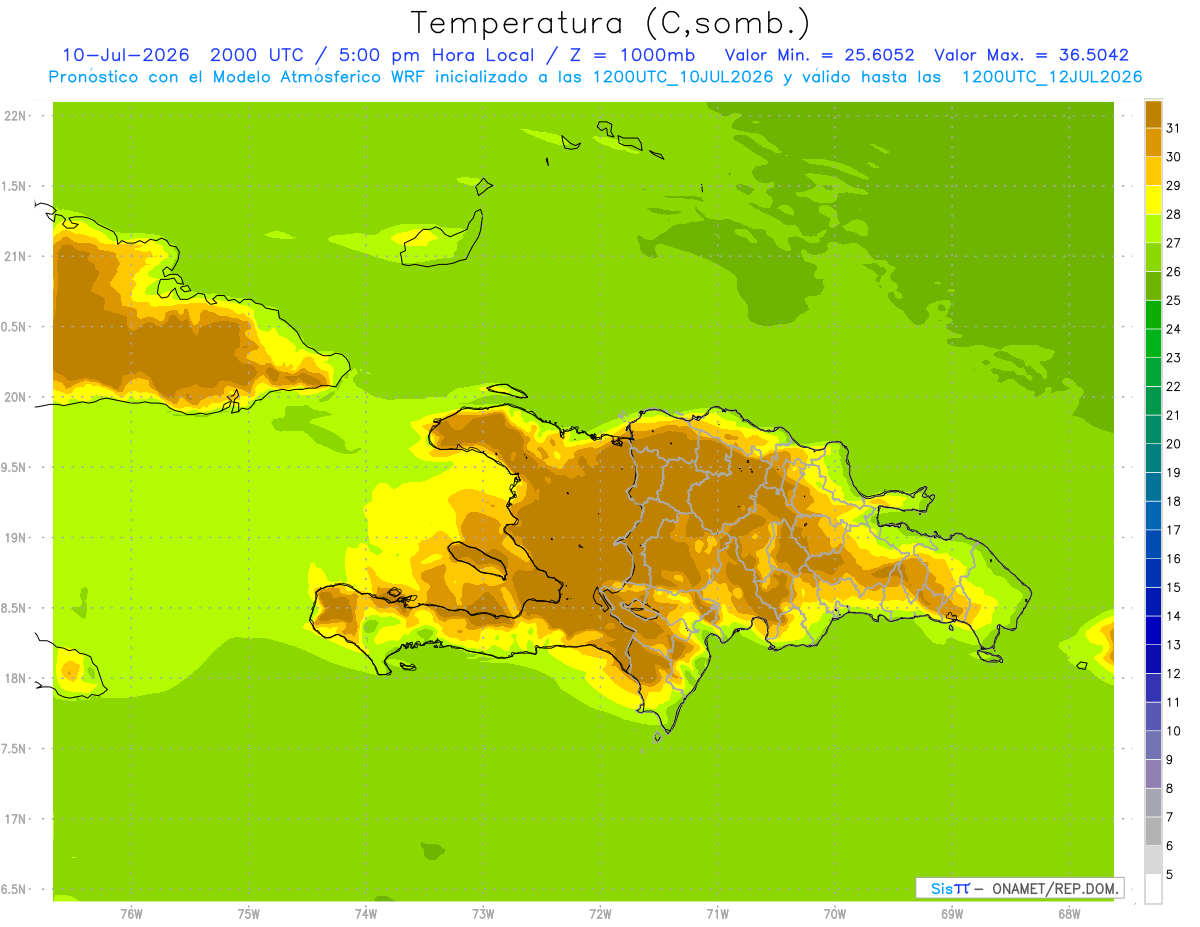
Task: Click the longitude axis label "76W"
Action: [x=131, y=914]
